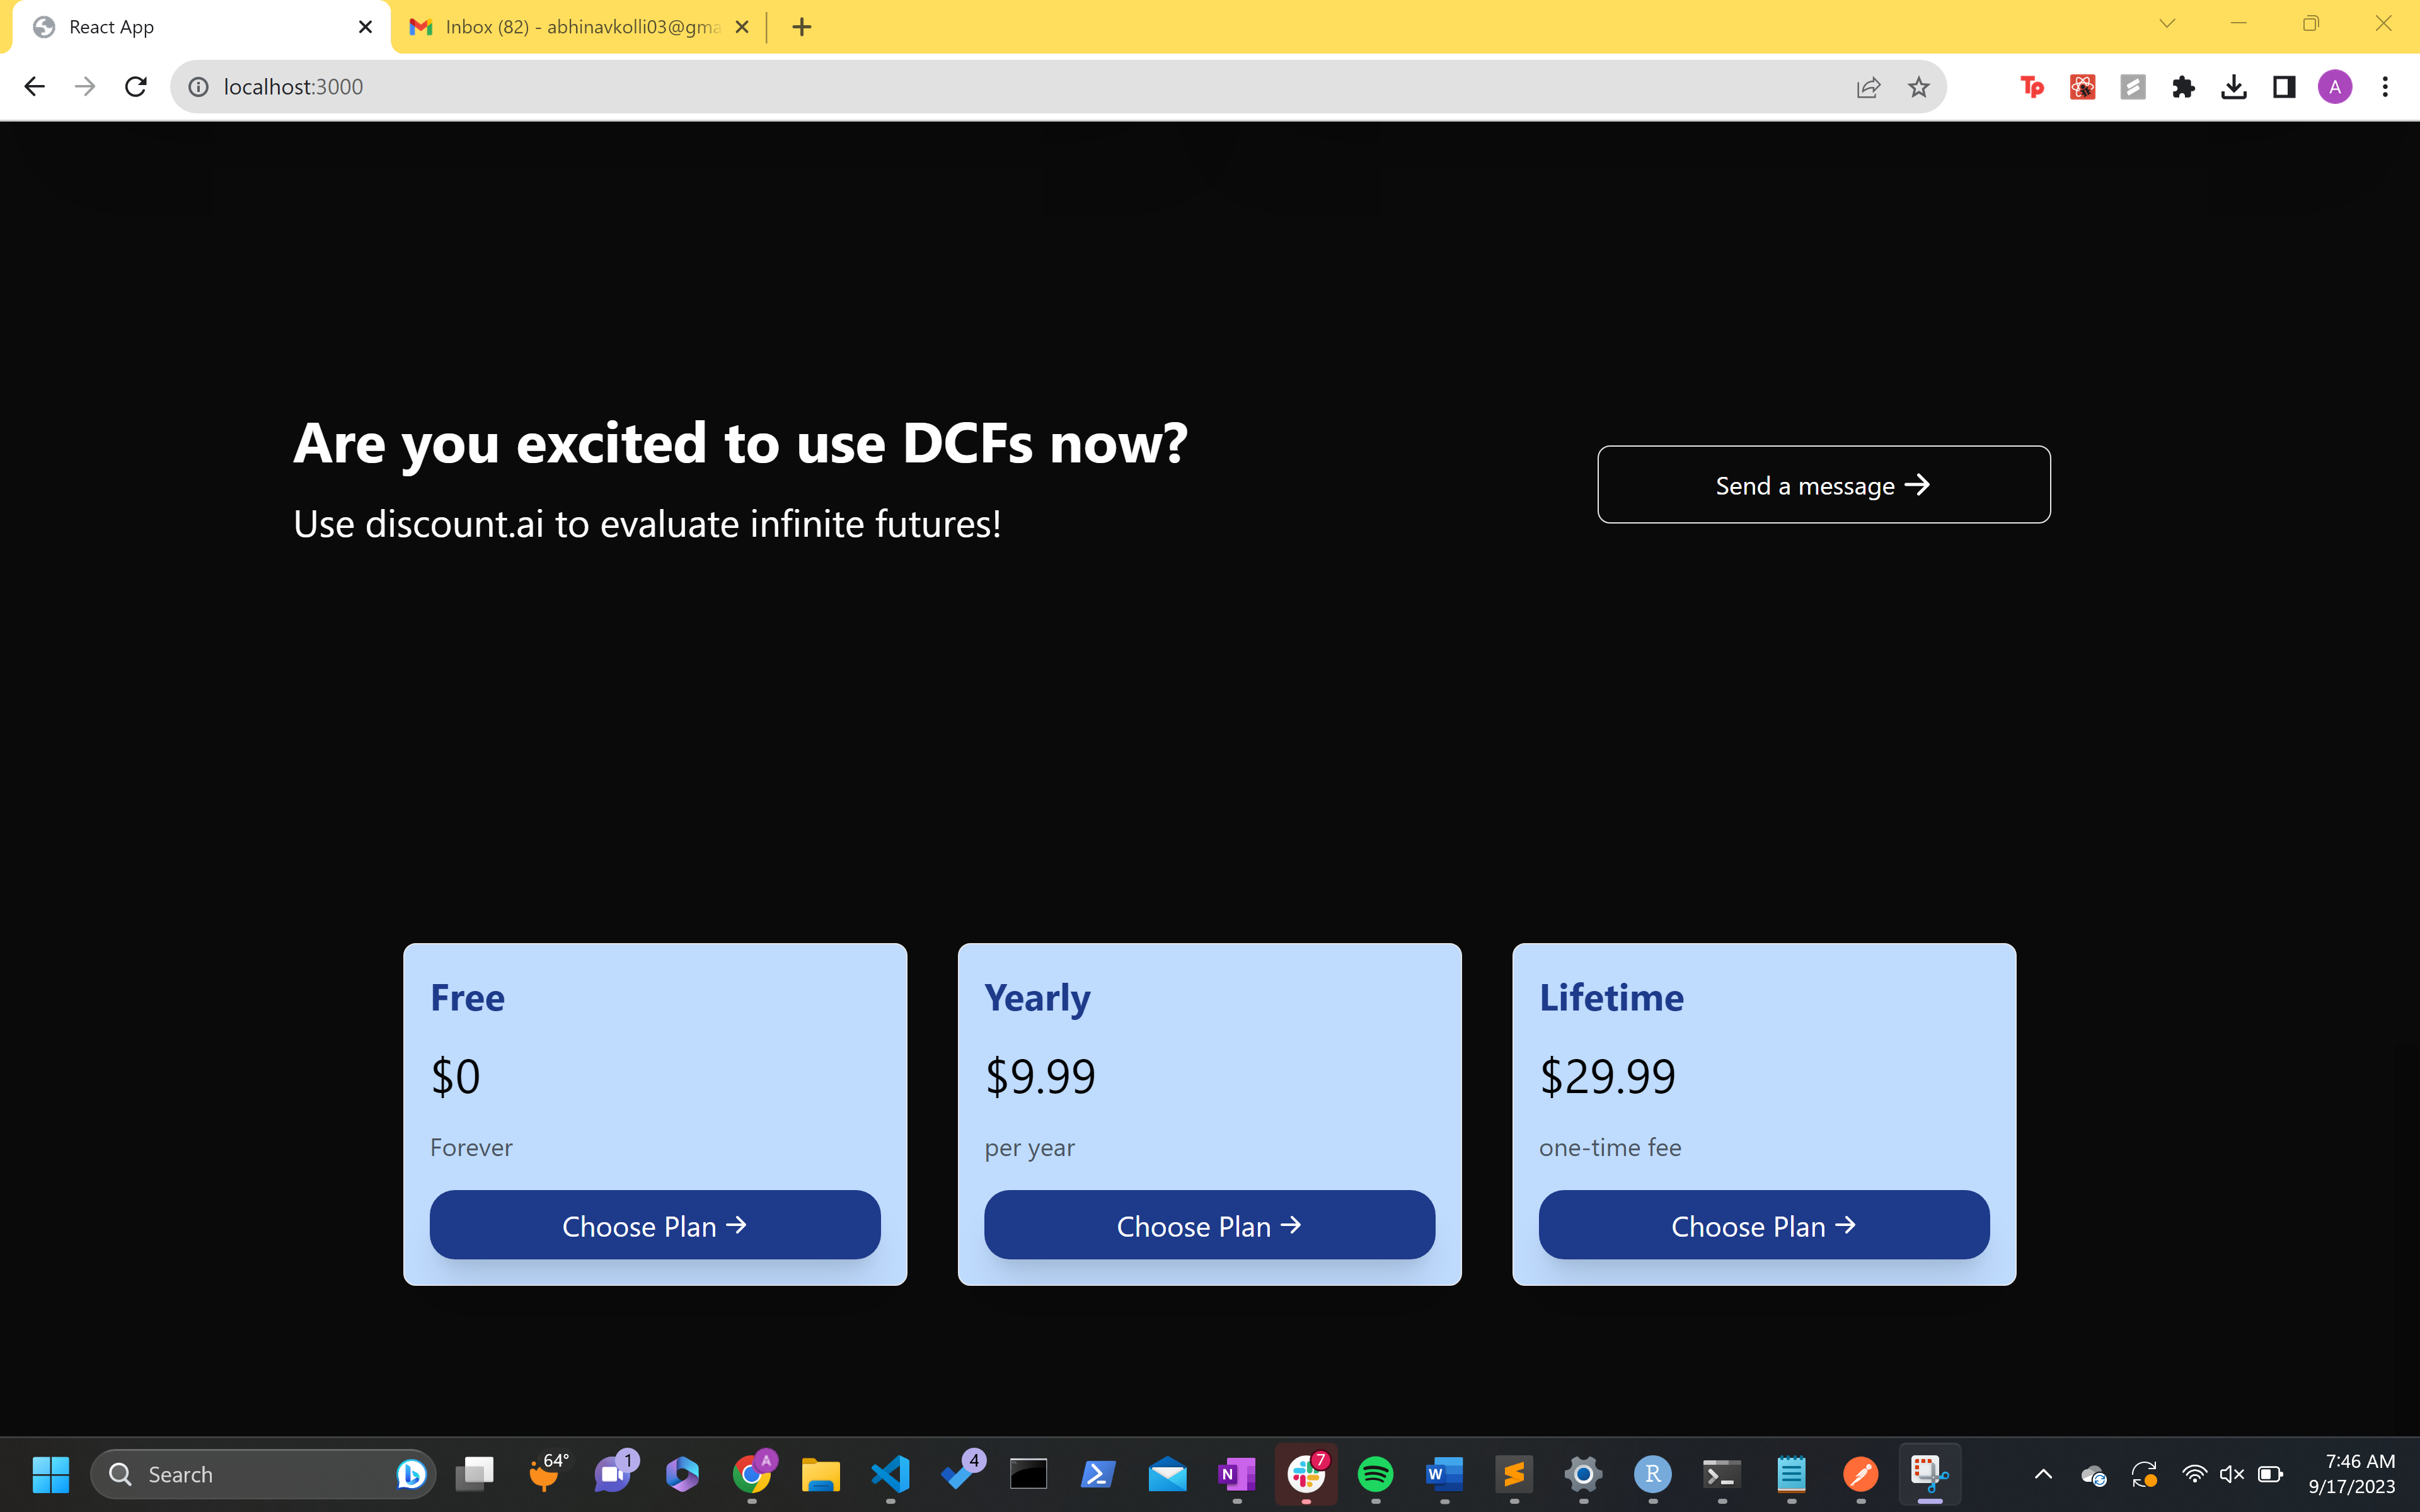Open Spotify from the taskbar
This screenshot has width=2420, height=1512.
pos(1375,1474)
